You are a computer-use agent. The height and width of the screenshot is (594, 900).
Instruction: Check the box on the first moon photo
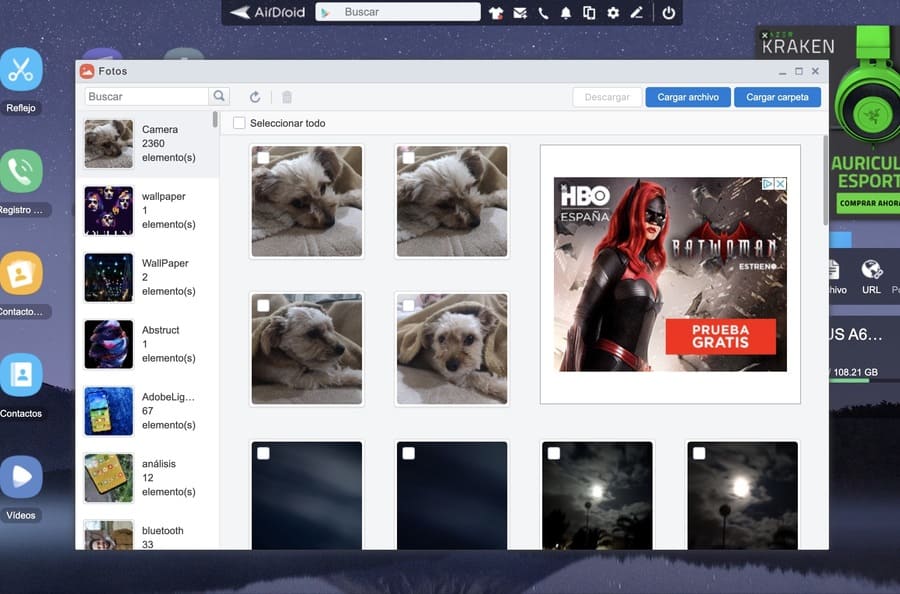(x=554, y=454)
